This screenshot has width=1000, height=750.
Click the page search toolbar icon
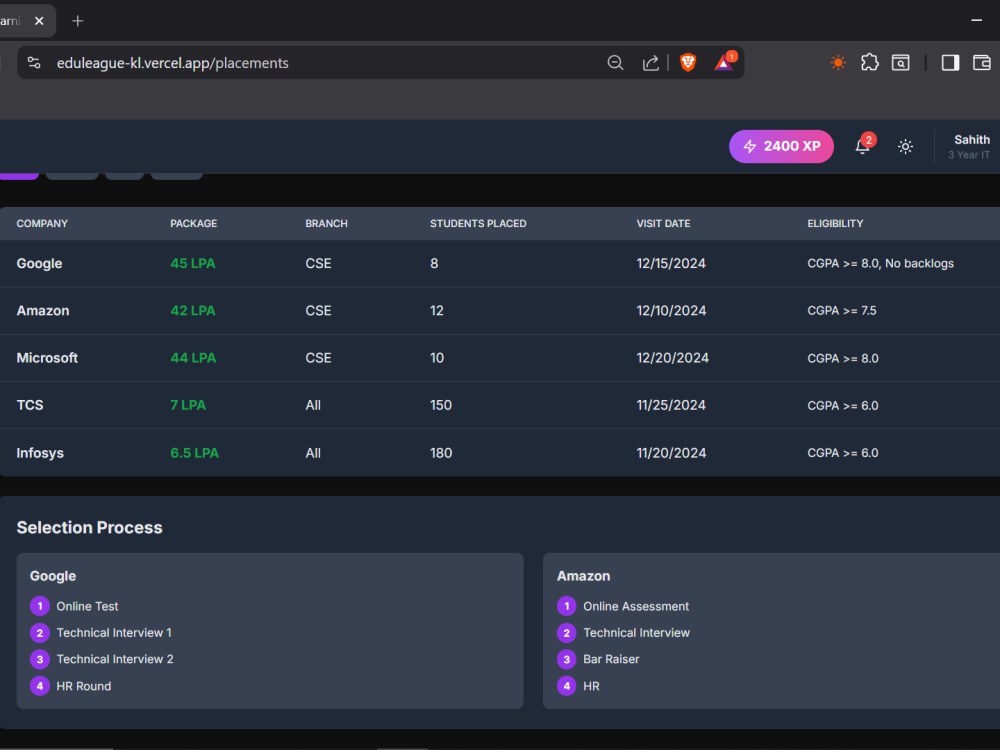[901, 62]
